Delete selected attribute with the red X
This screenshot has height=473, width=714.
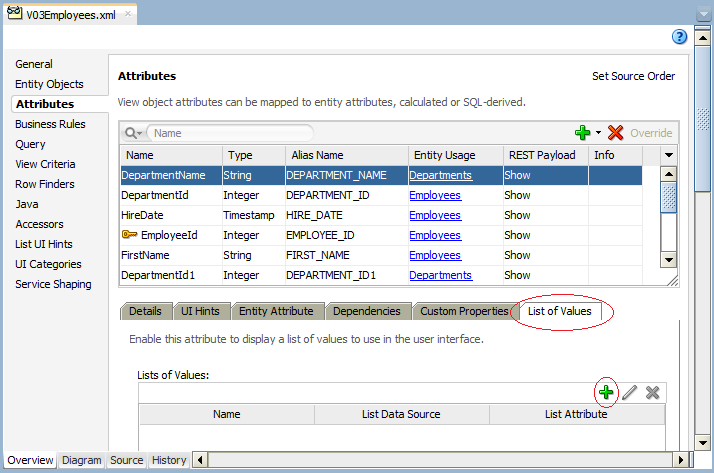[x=615, y=133]
